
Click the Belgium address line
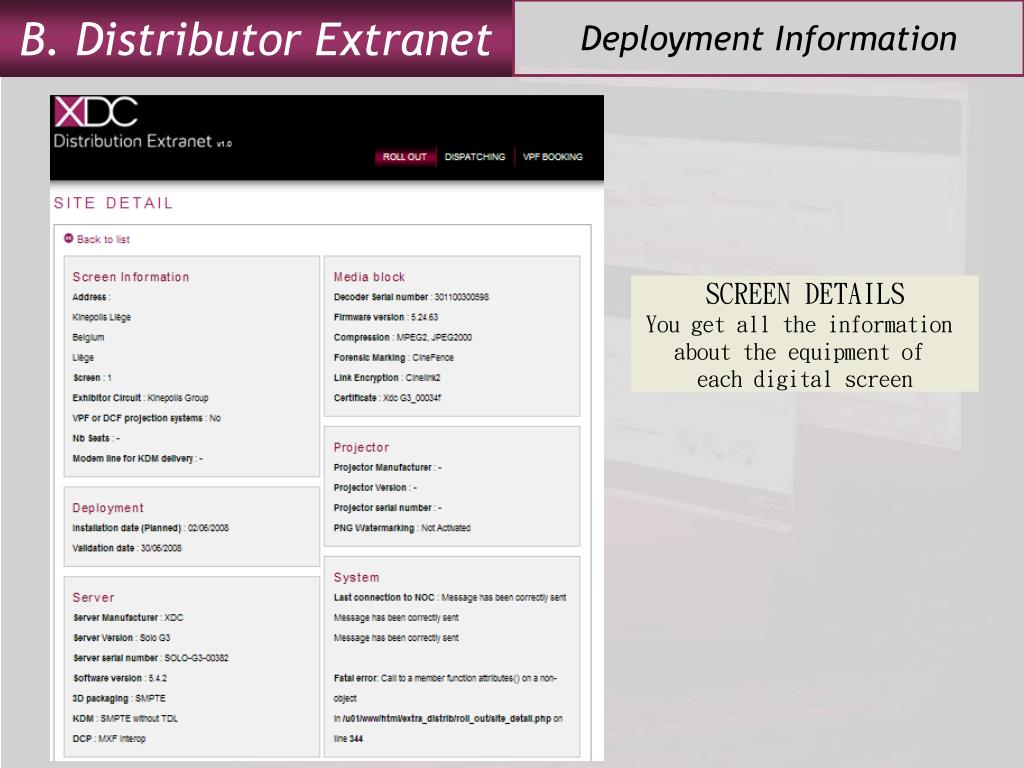[x=88, y=338]
